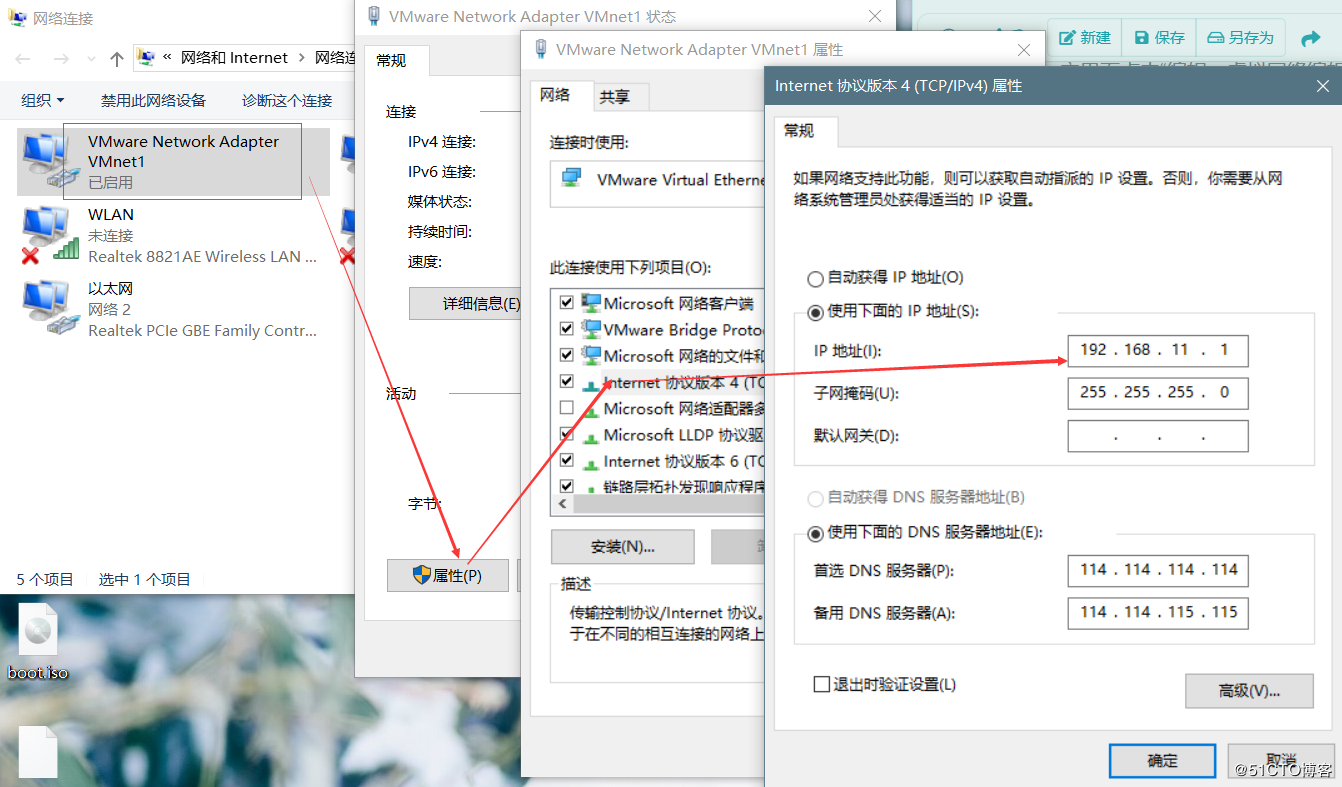Click the 链路层拓扑发现响应程序 item icon
The height and width of the screenshot is (787, 1342).
coord(591,487)
